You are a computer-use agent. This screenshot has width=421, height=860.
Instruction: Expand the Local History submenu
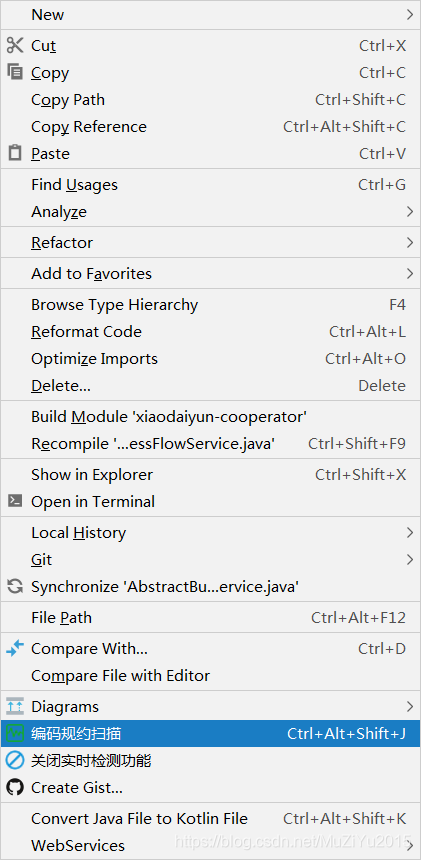210,532
